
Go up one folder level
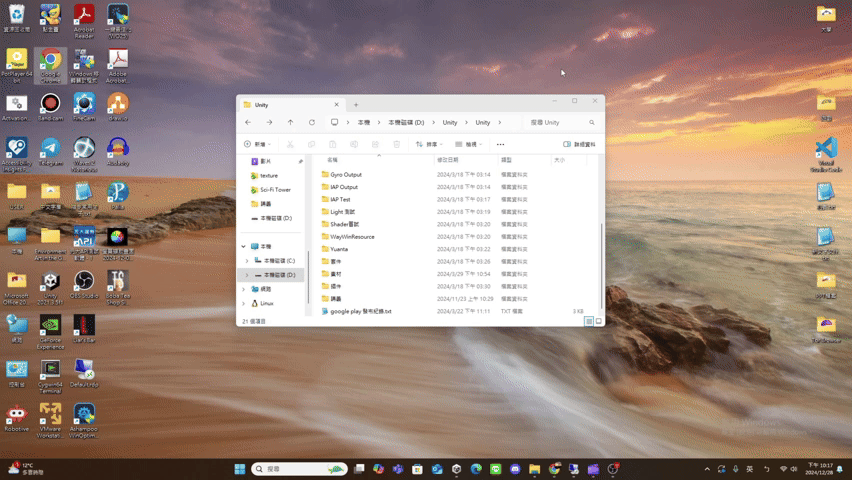[x=291, y=122]
